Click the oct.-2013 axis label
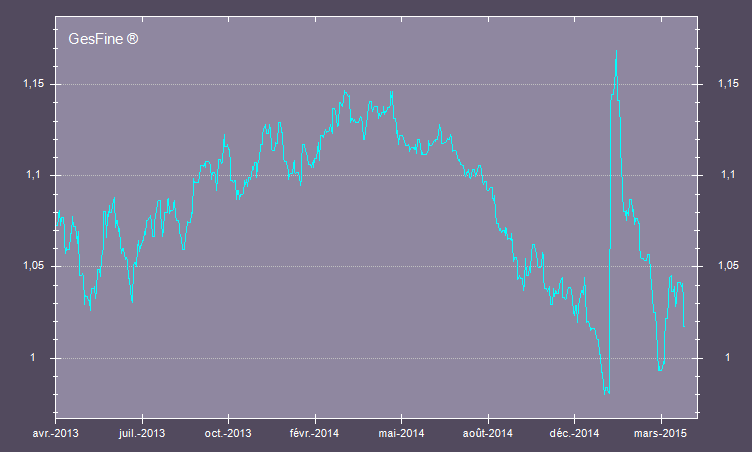 pyautogui.click(x=228, y=433)
